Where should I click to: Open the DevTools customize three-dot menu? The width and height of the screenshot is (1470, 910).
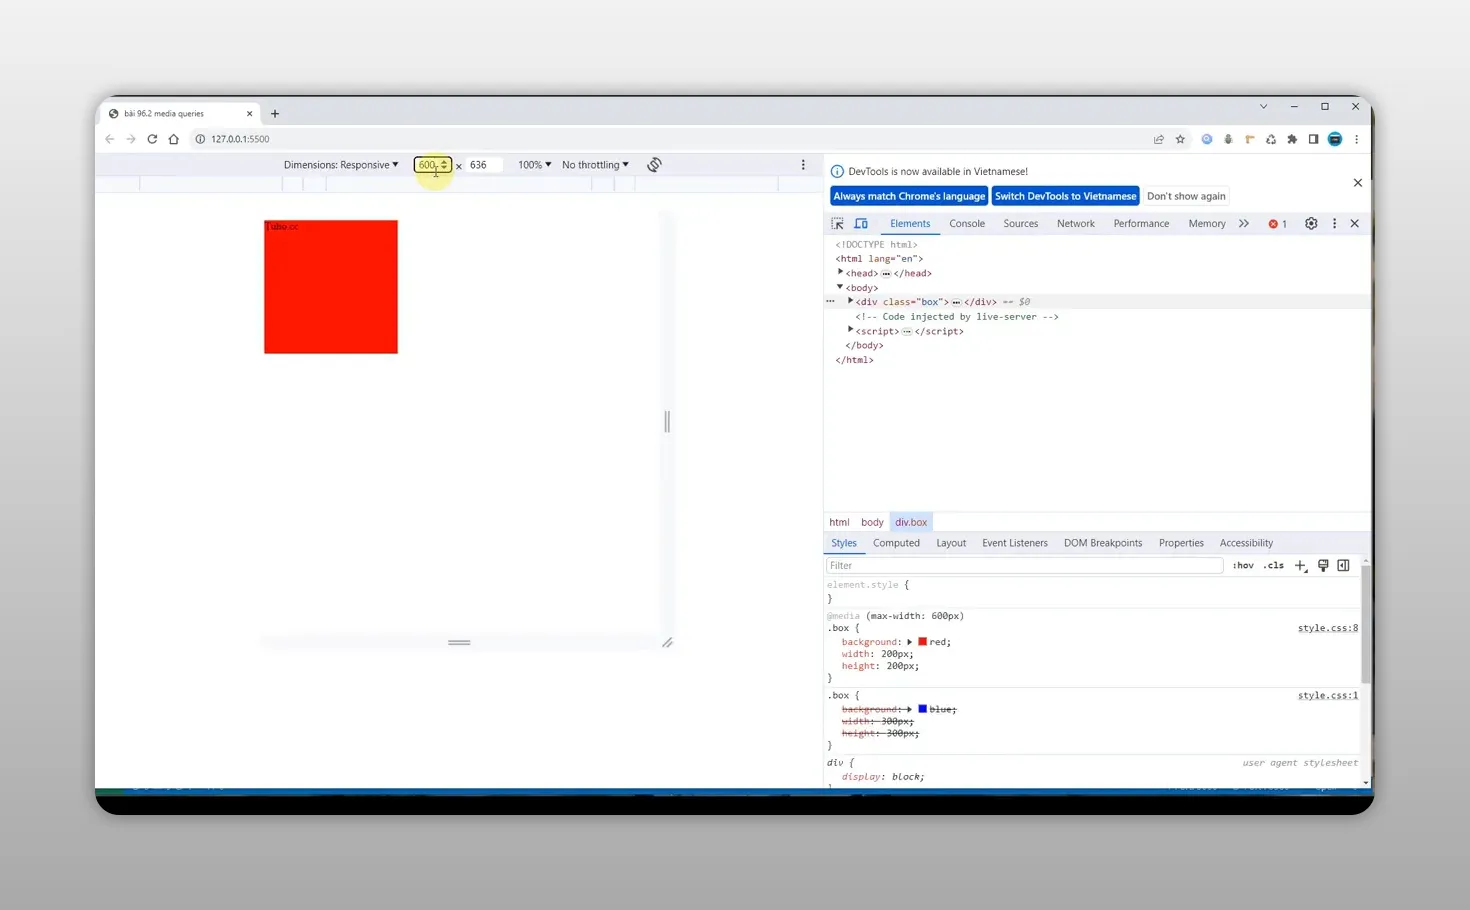pos(1334,224)
